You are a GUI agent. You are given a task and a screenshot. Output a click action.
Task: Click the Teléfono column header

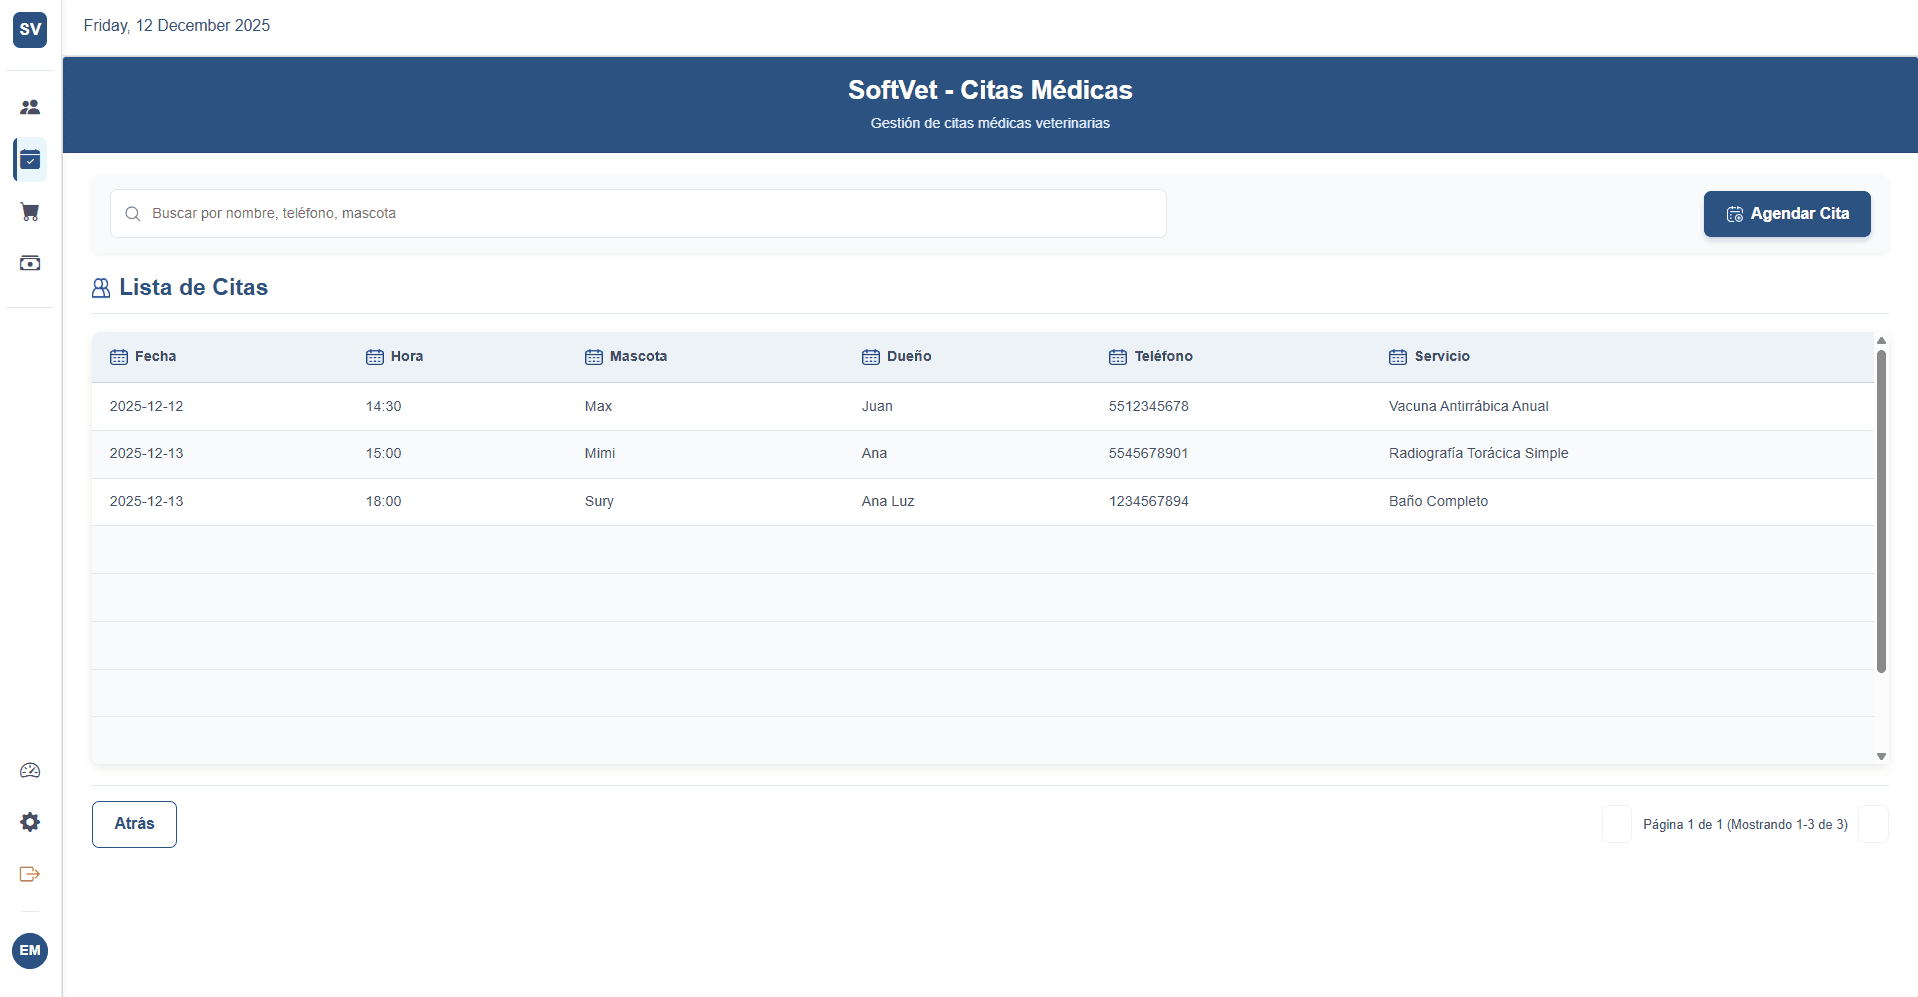click(1163, 356)
